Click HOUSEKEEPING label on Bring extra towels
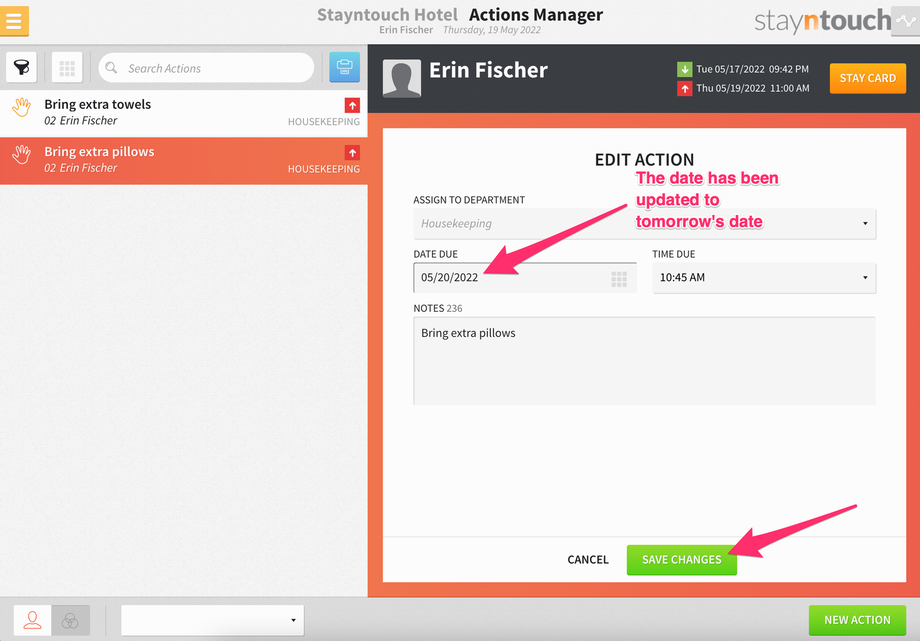Screen dimensions: 920x641 pos(324,122)
